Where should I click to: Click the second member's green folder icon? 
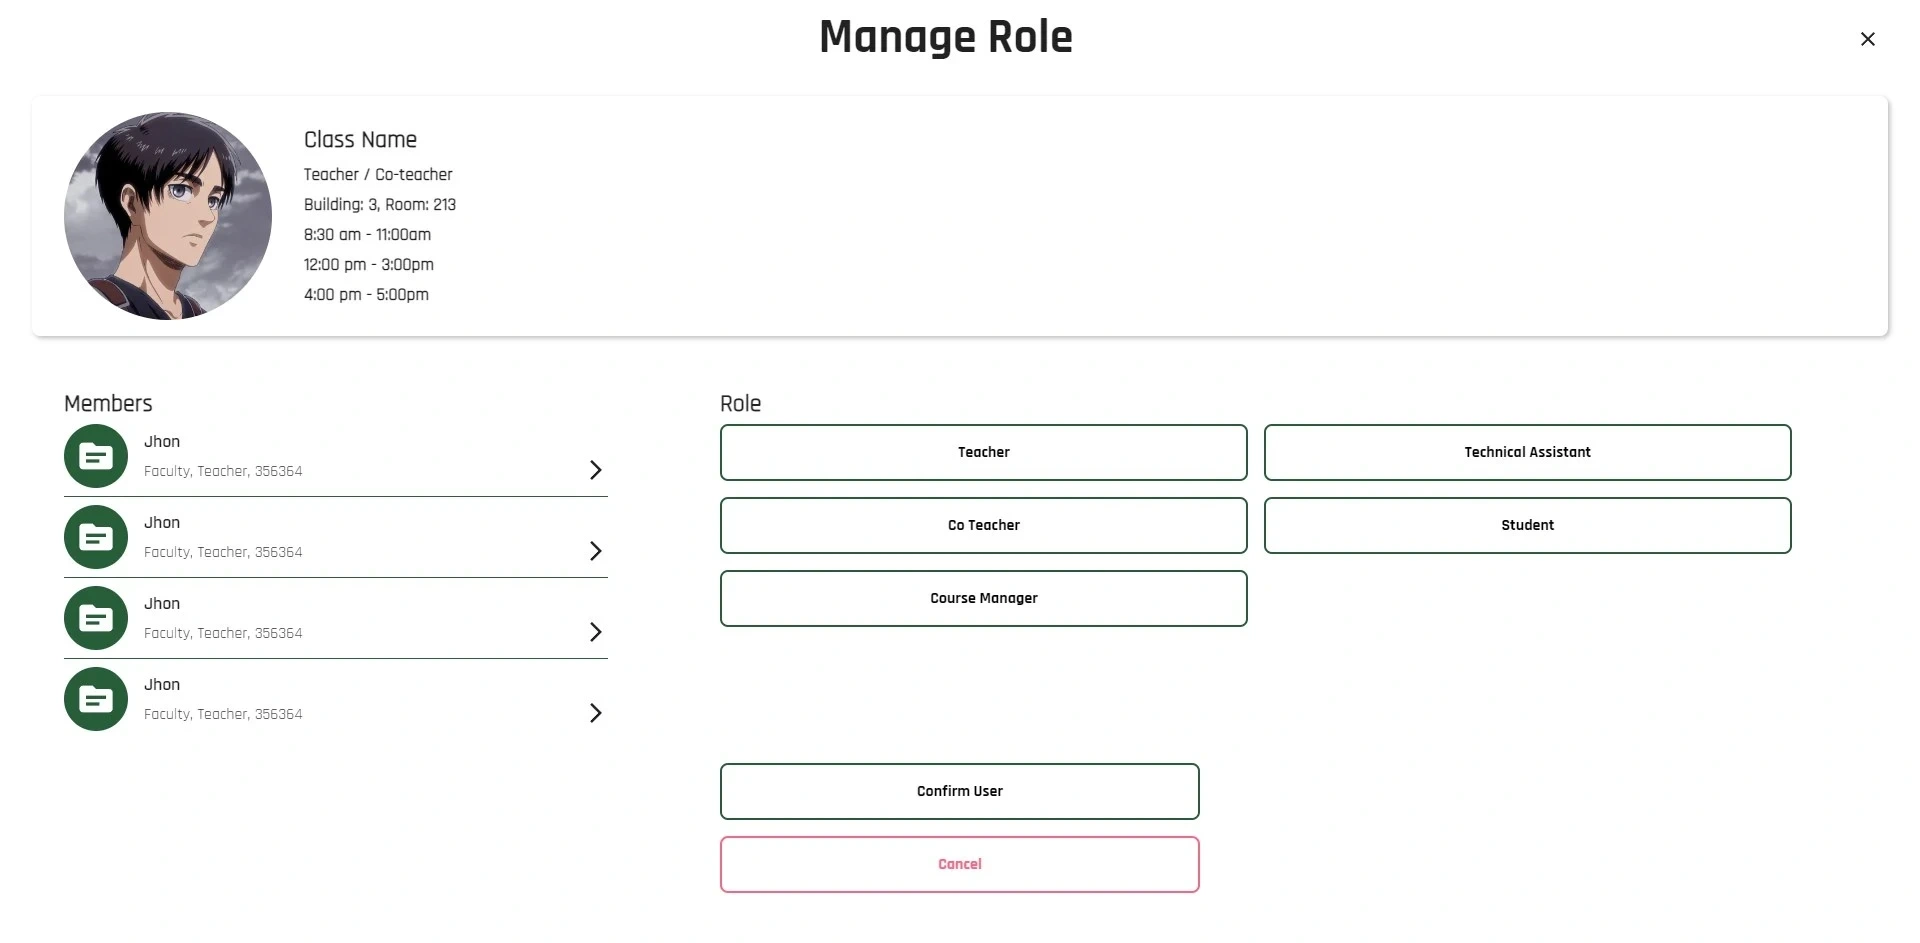point(96,537)
